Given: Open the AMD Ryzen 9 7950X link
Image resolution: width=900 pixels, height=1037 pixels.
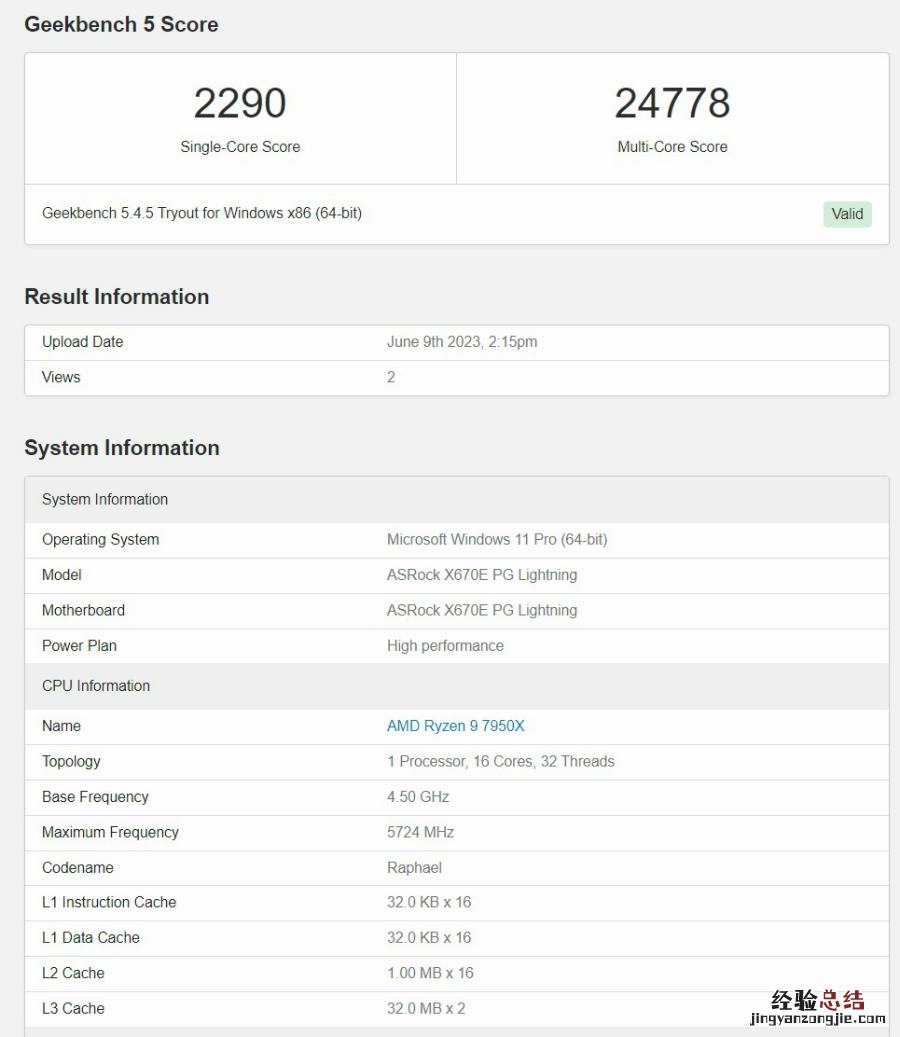Looking at the screenshot, I should pos(456,726).
